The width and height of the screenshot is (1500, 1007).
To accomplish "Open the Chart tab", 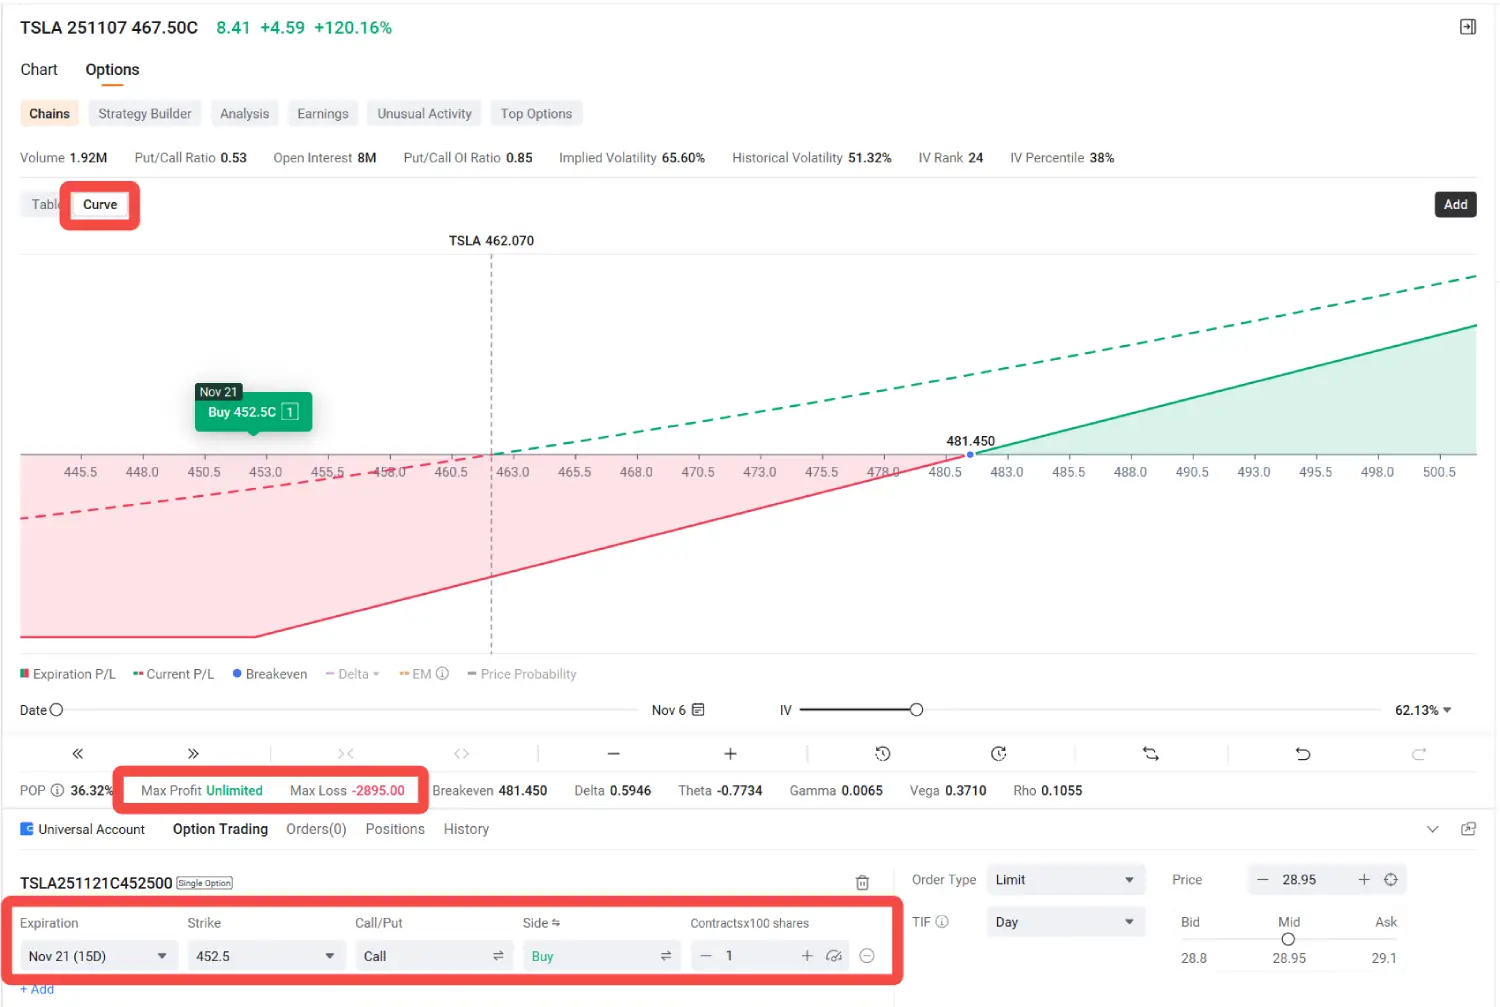I will pyautogui.click(x=39, y=69).
